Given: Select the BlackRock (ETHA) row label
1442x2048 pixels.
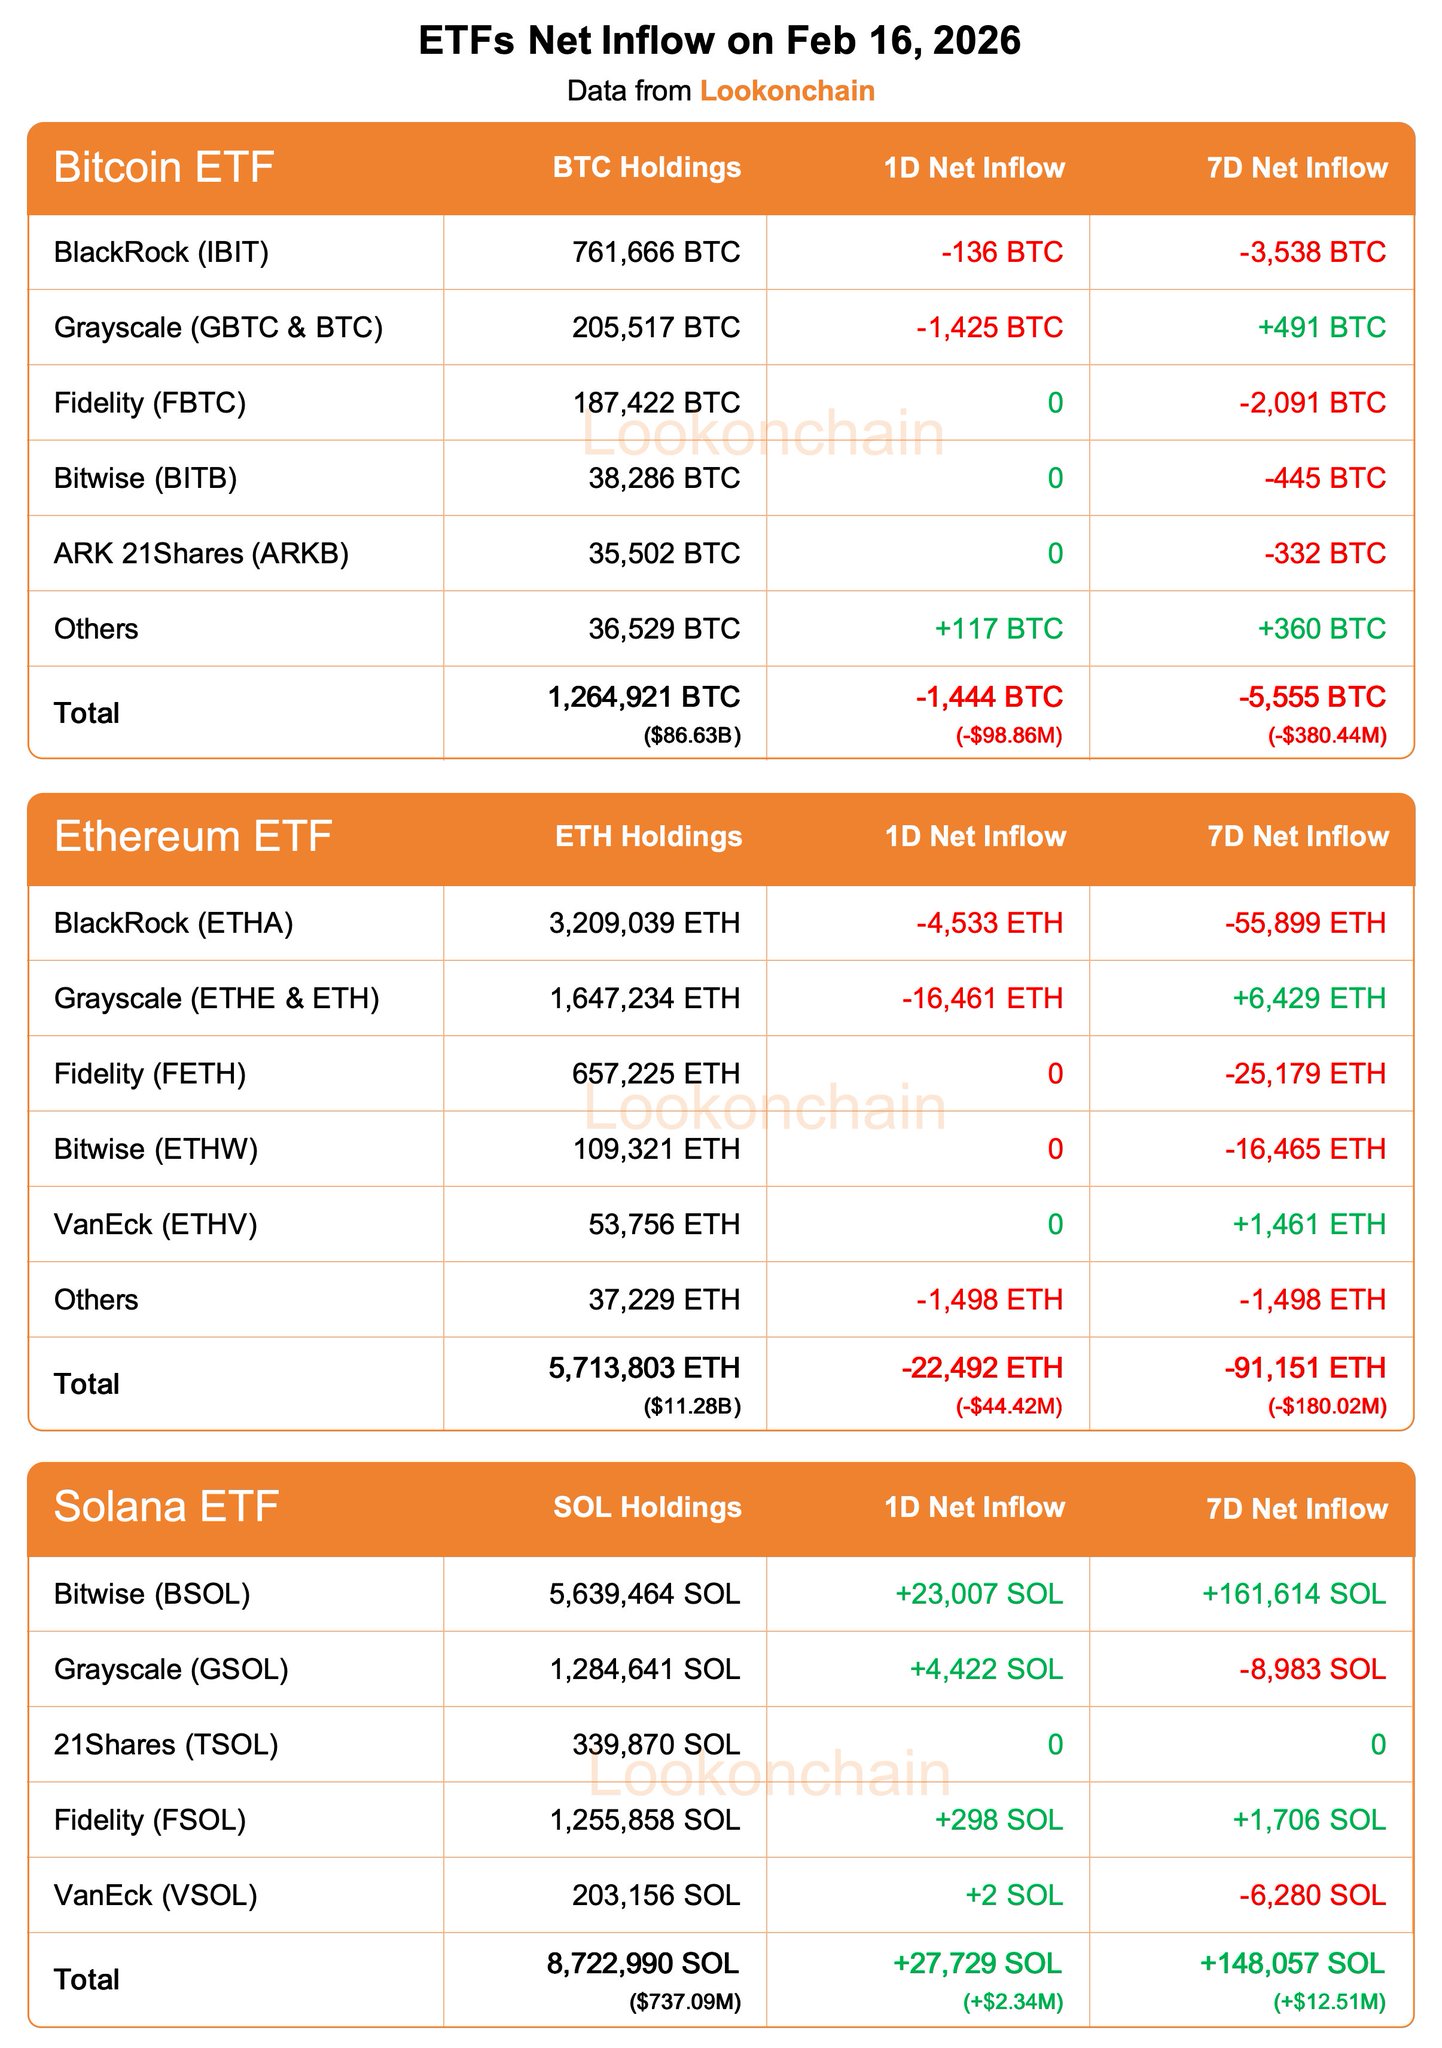Looking at the screenshot, I should click(173, 922).
